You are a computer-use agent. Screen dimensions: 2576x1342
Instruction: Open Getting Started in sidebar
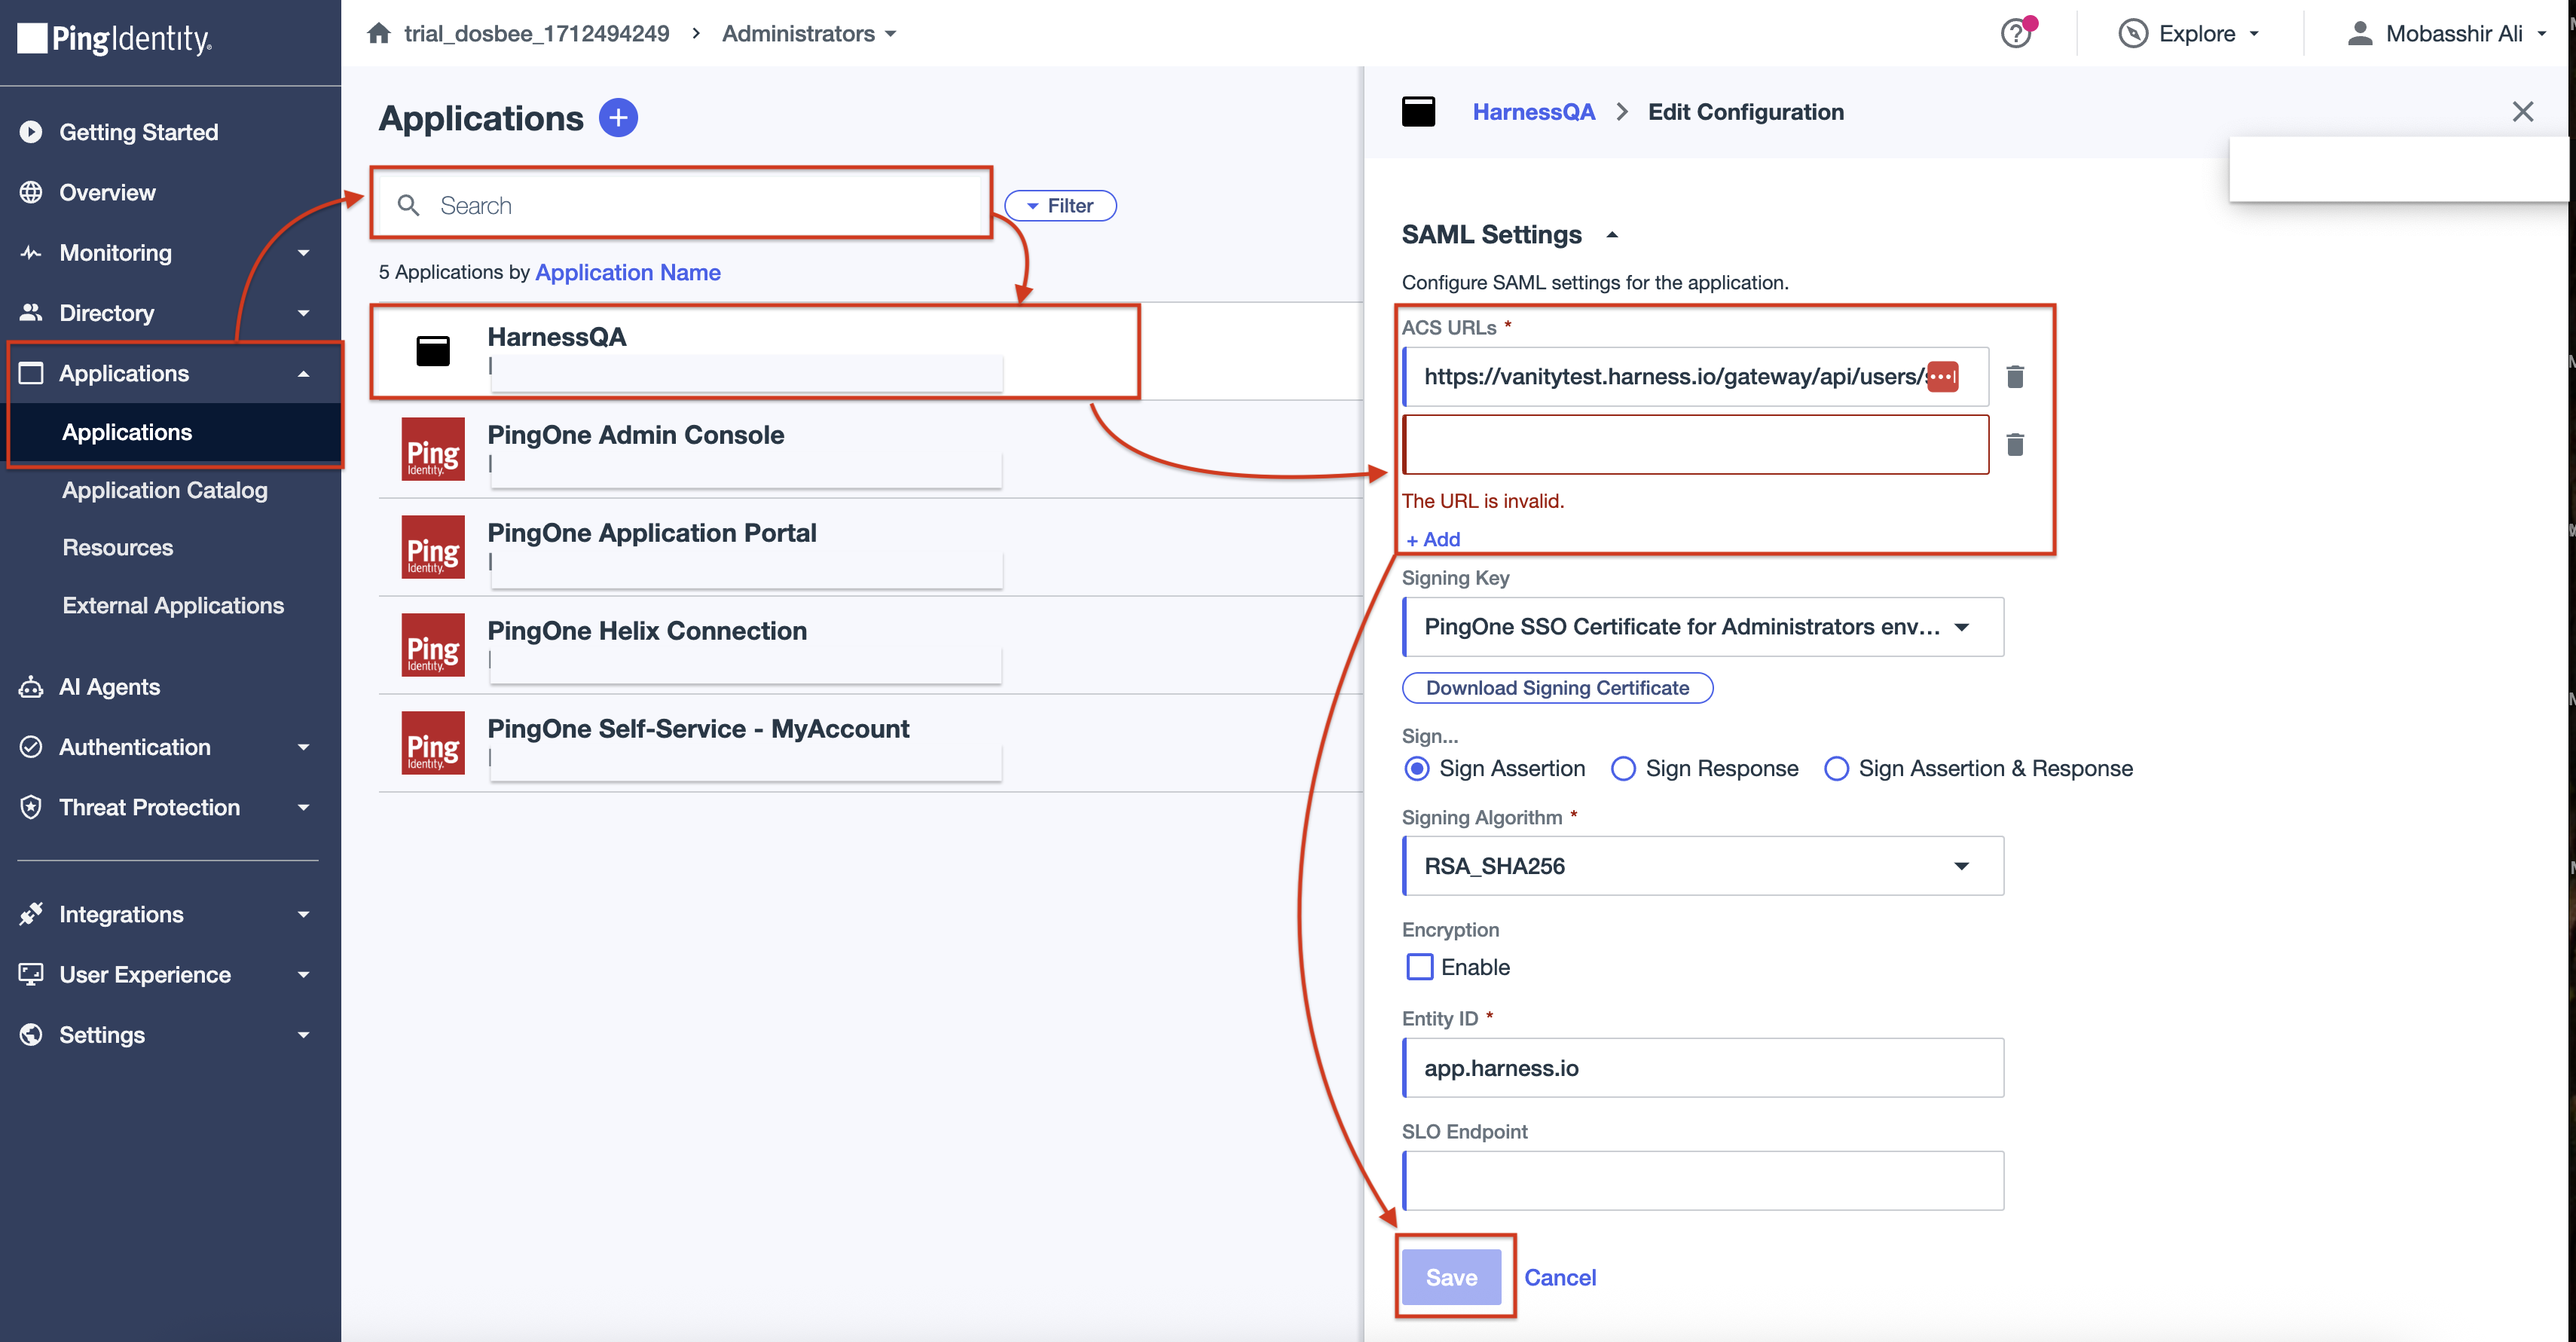pos(138,132)
